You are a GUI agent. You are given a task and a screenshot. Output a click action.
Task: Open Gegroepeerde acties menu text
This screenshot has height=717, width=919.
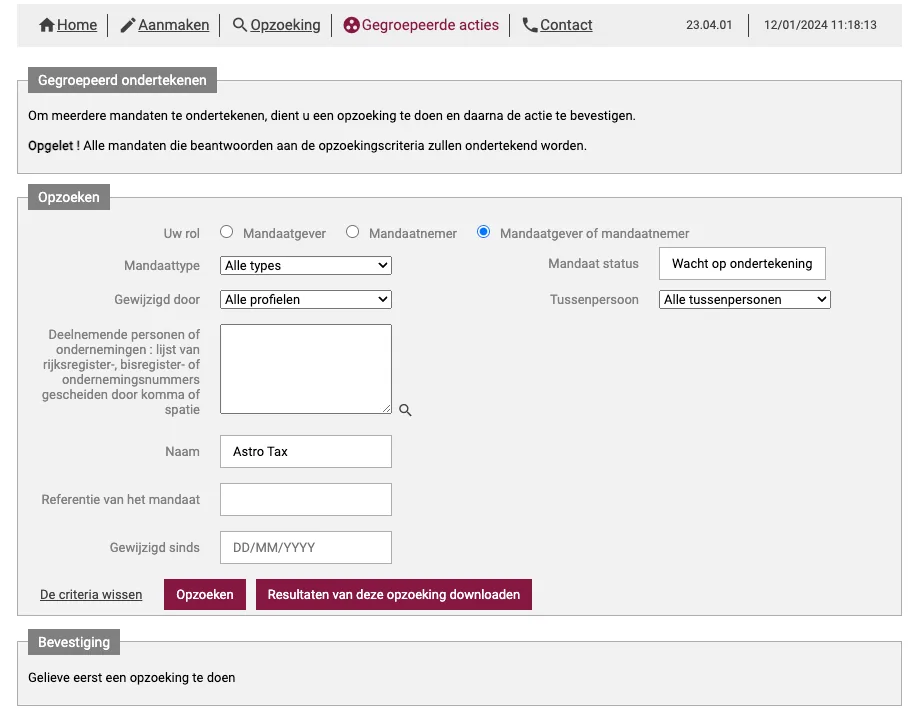(x=430, y=25)
